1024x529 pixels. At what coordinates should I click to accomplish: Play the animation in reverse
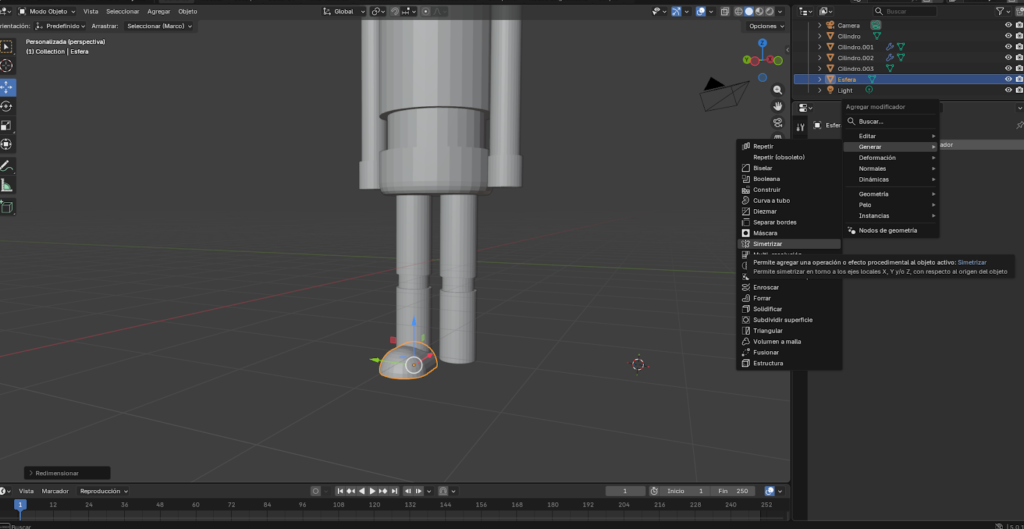(362, 491)
